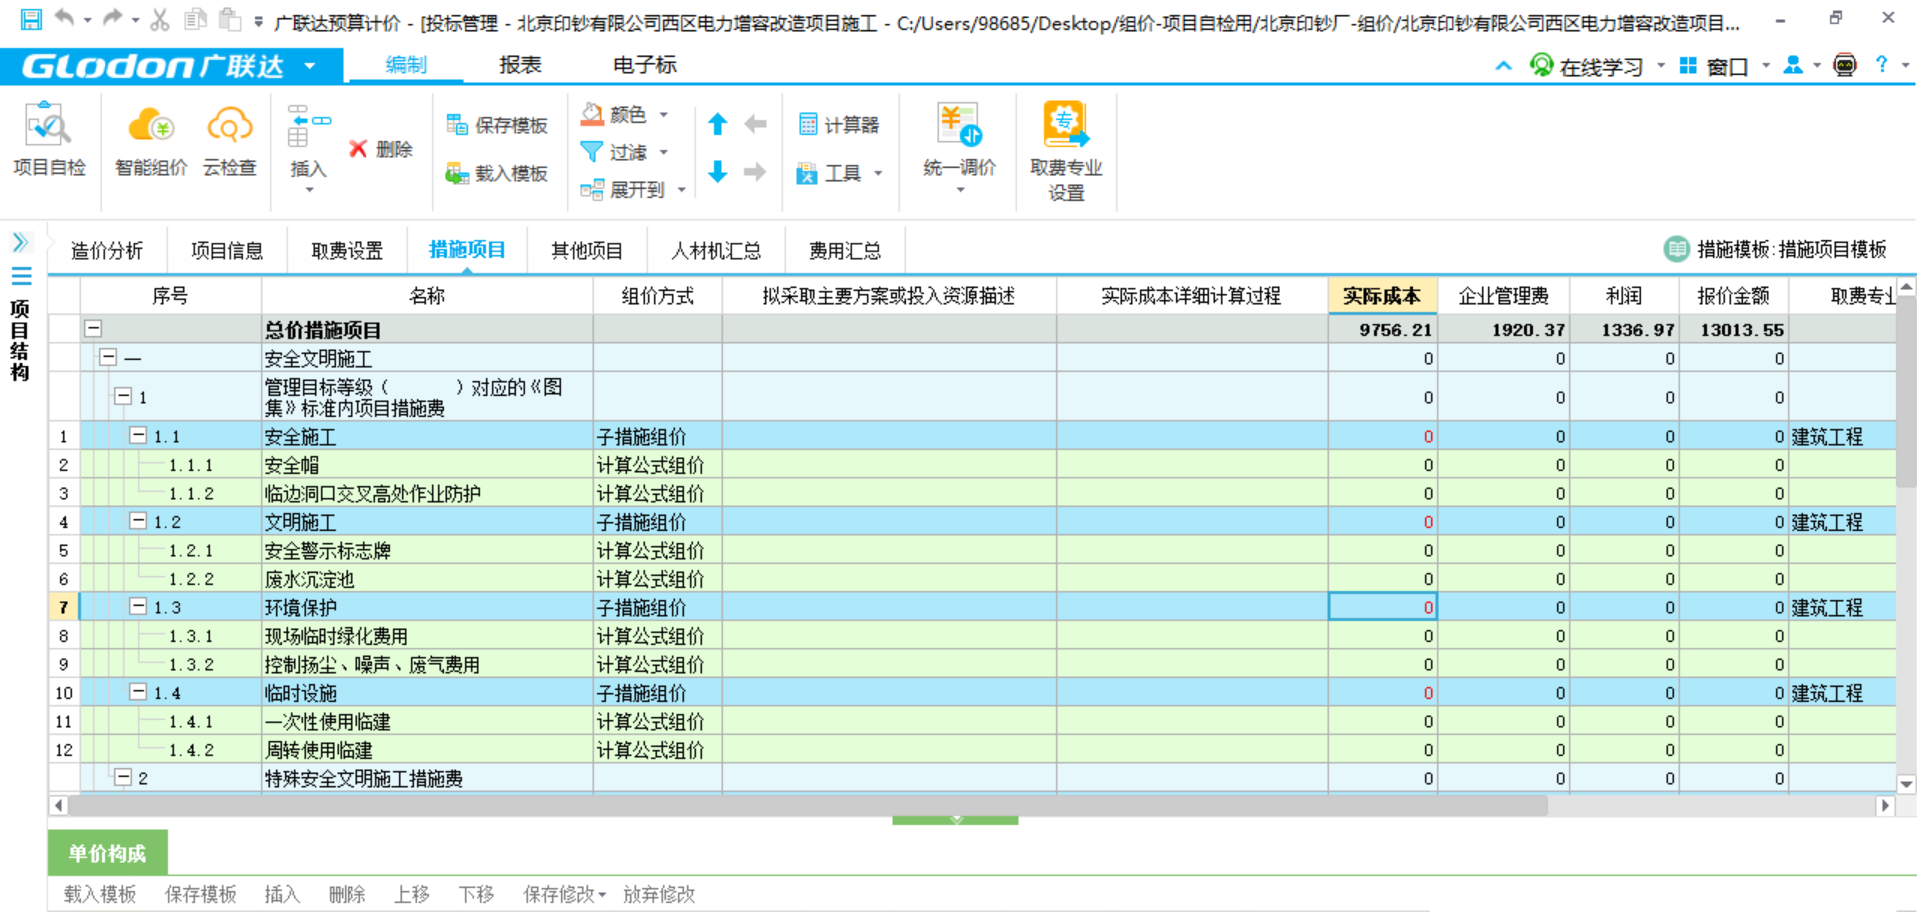
Task: Open 取费专业设置 fee specialty settings
Action: (1066, 151)
